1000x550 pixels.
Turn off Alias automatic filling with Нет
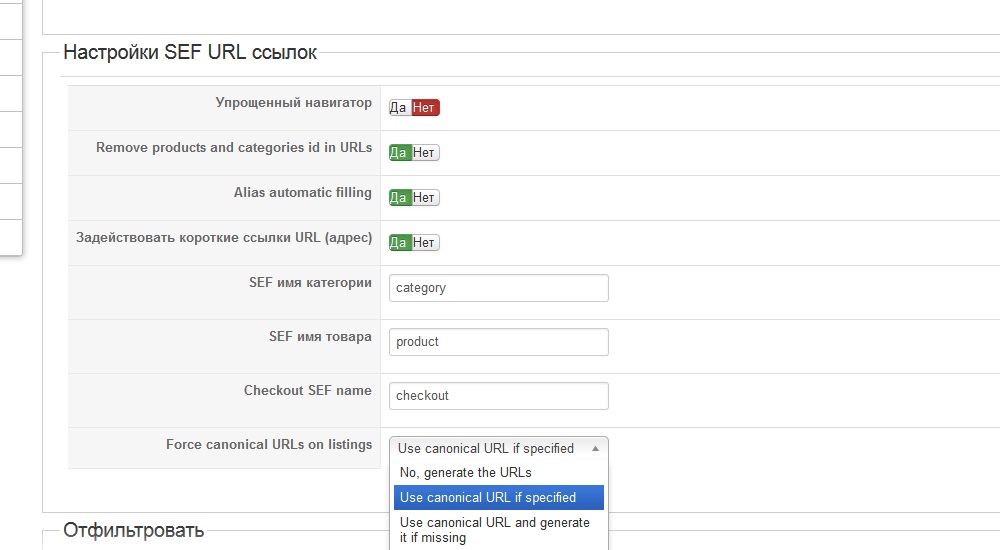(425, 198)
